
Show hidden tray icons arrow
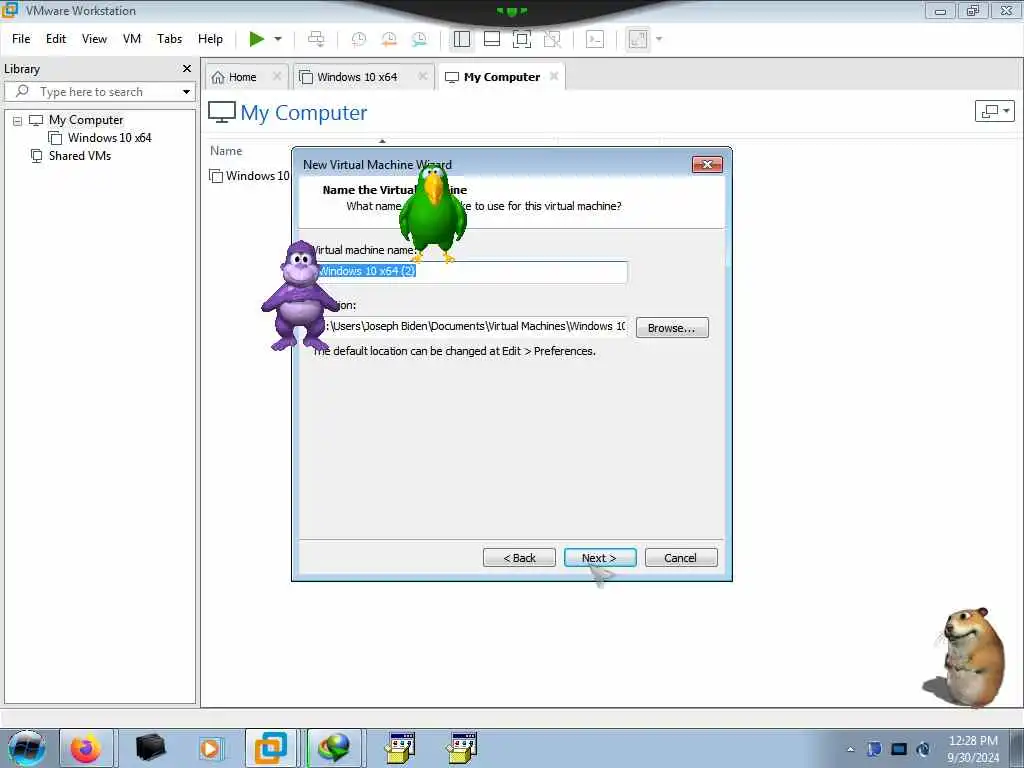click(x=850, y=749)
